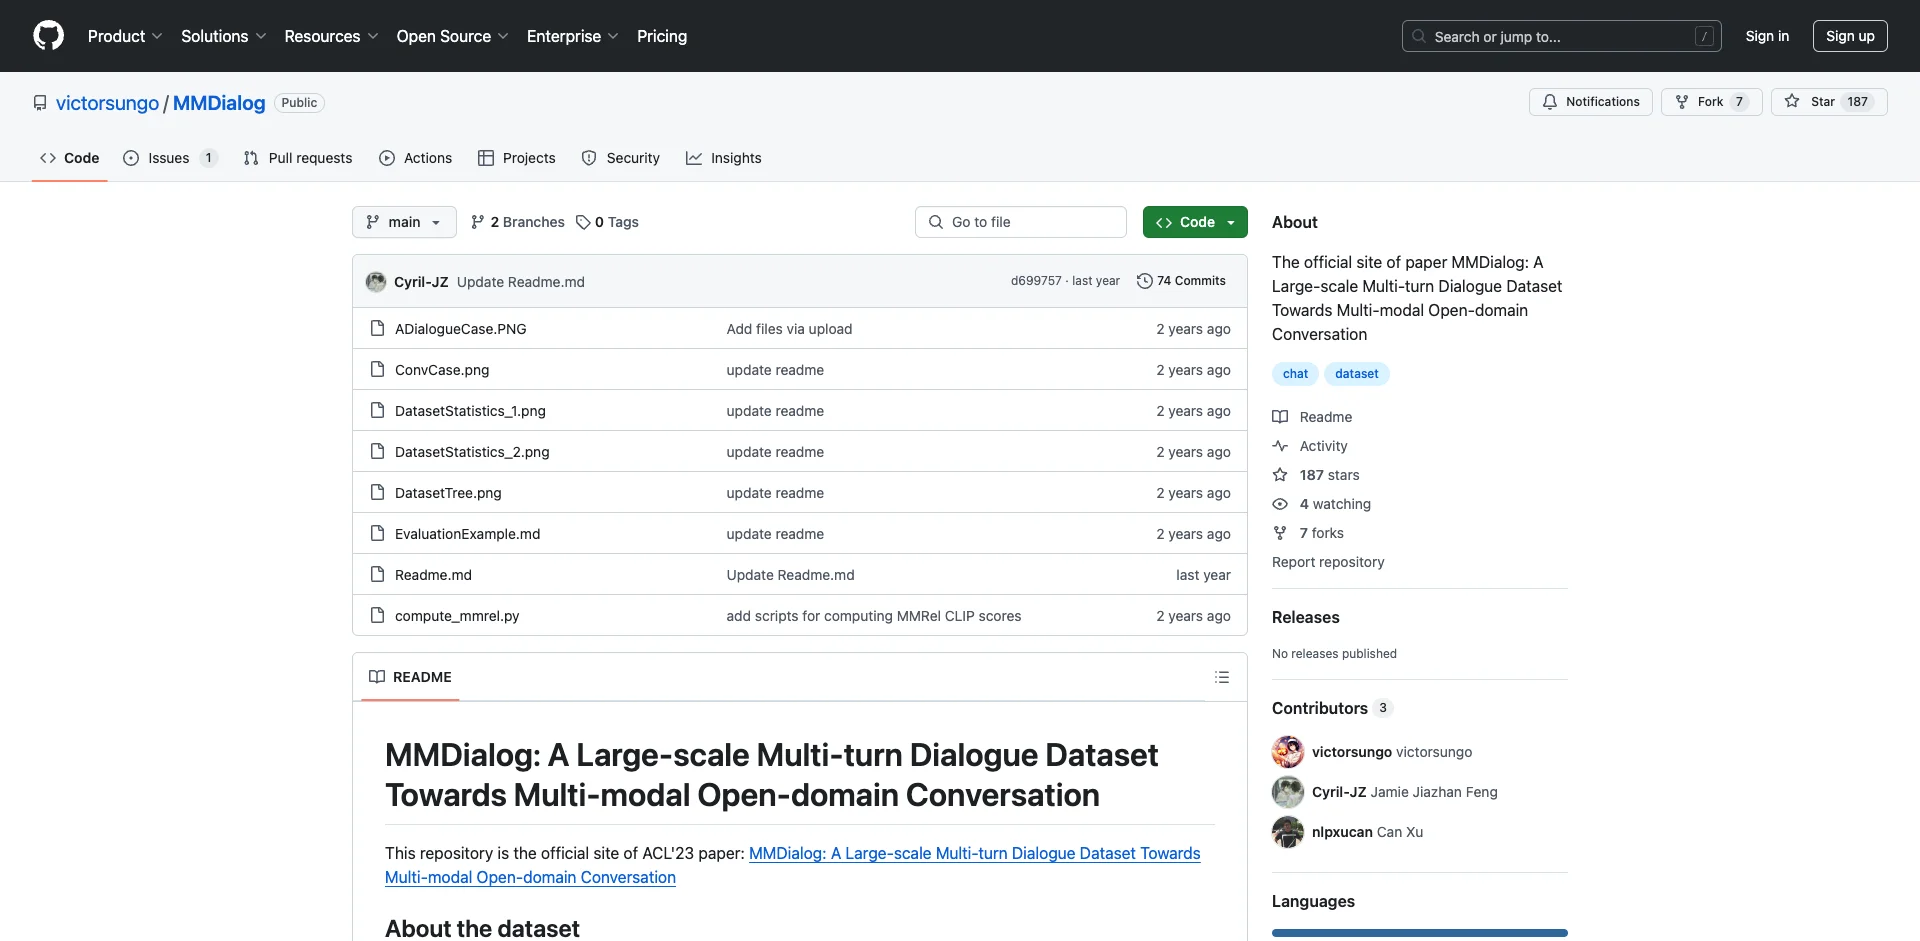Image resolution: width=1920 pixels, height=941 pixels.
Task: Click the Notifications bell button
Action: (1590, 102)
